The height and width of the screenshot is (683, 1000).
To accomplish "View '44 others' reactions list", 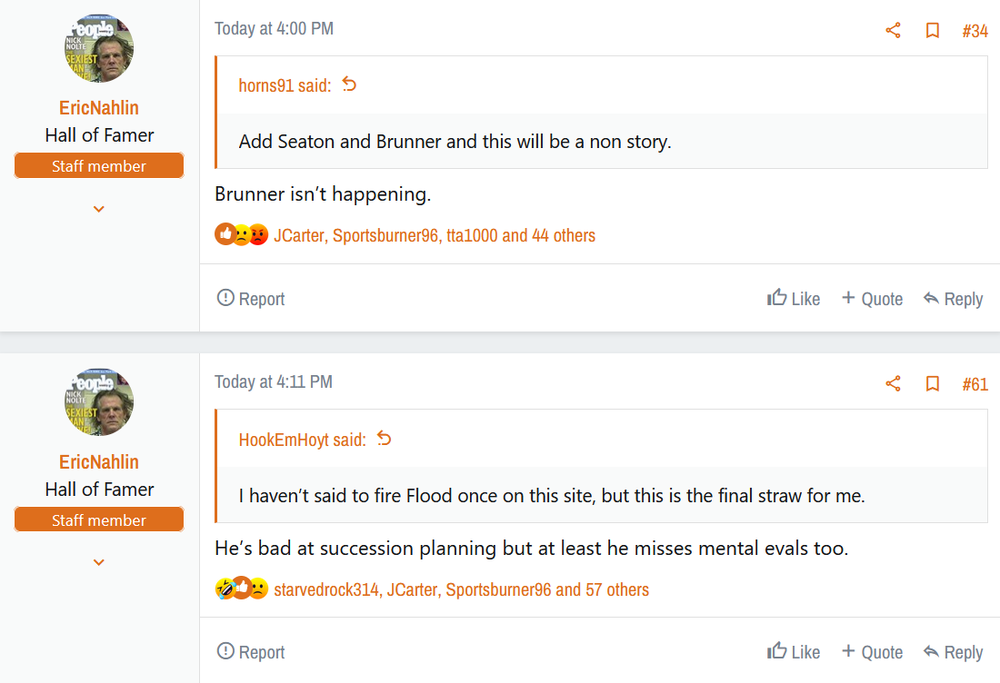I will 562,235.
